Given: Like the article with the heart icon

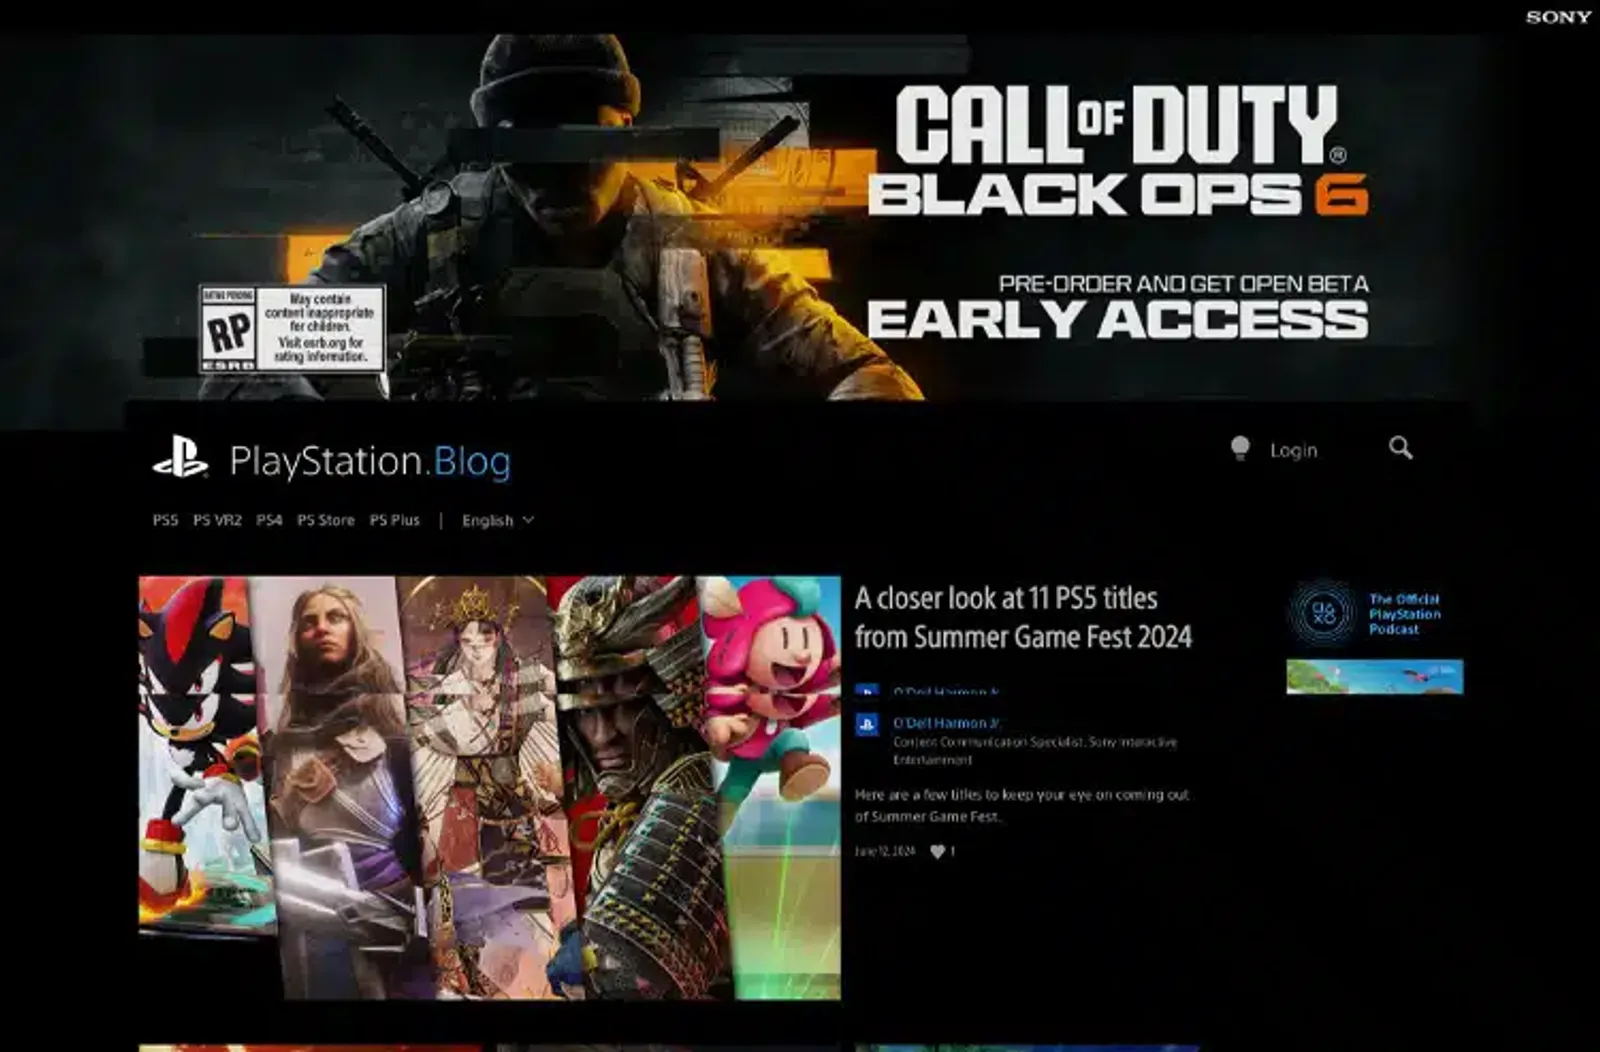Looking at the screenshot, I should click(x=937, y=851).
